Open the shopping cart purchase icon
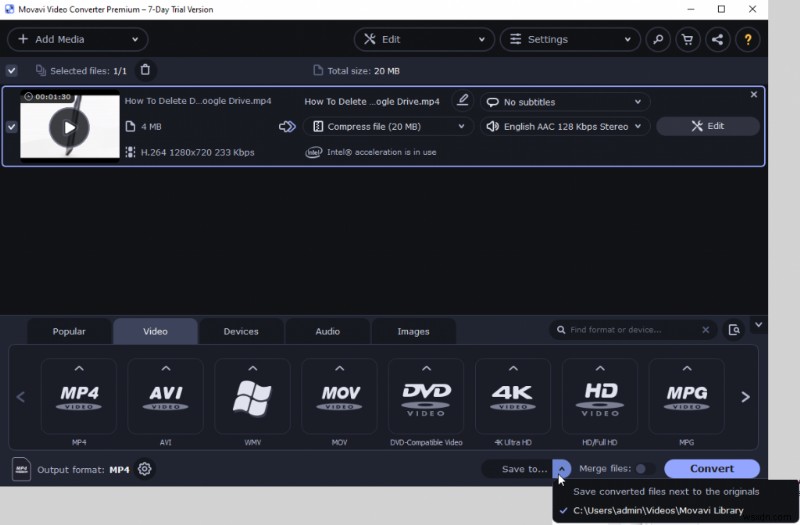 [688, 39]
